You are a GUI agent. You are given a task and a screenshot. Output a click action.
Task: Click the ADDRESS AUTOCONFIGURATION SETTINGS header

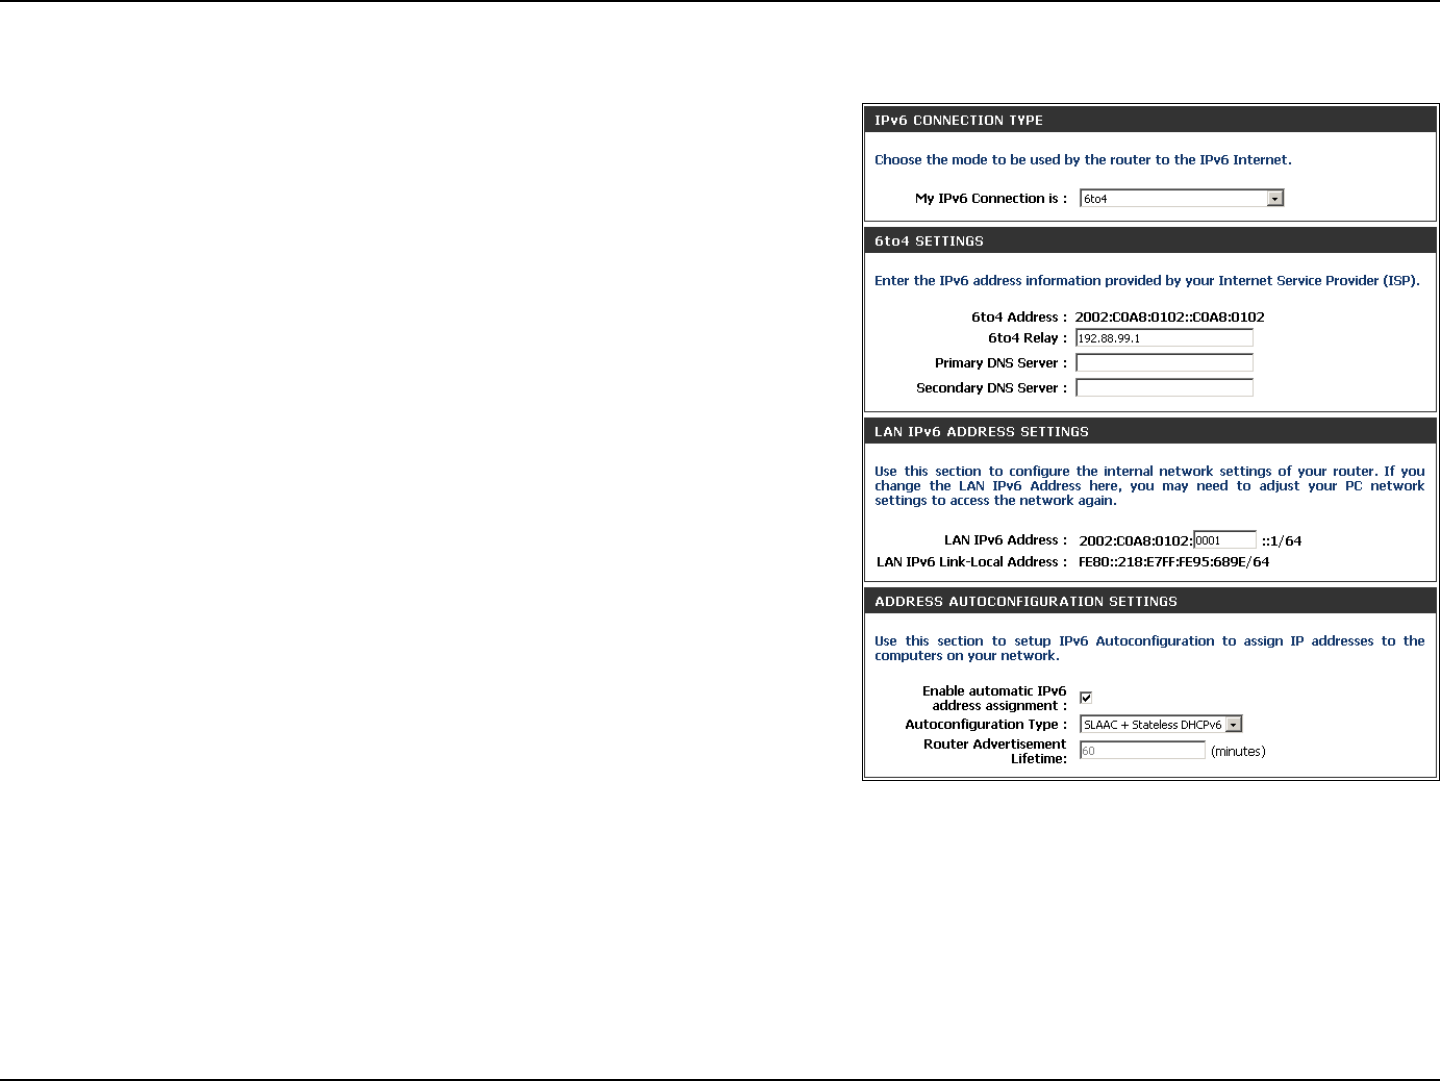pyautogui.click(x=1150, y=601)
